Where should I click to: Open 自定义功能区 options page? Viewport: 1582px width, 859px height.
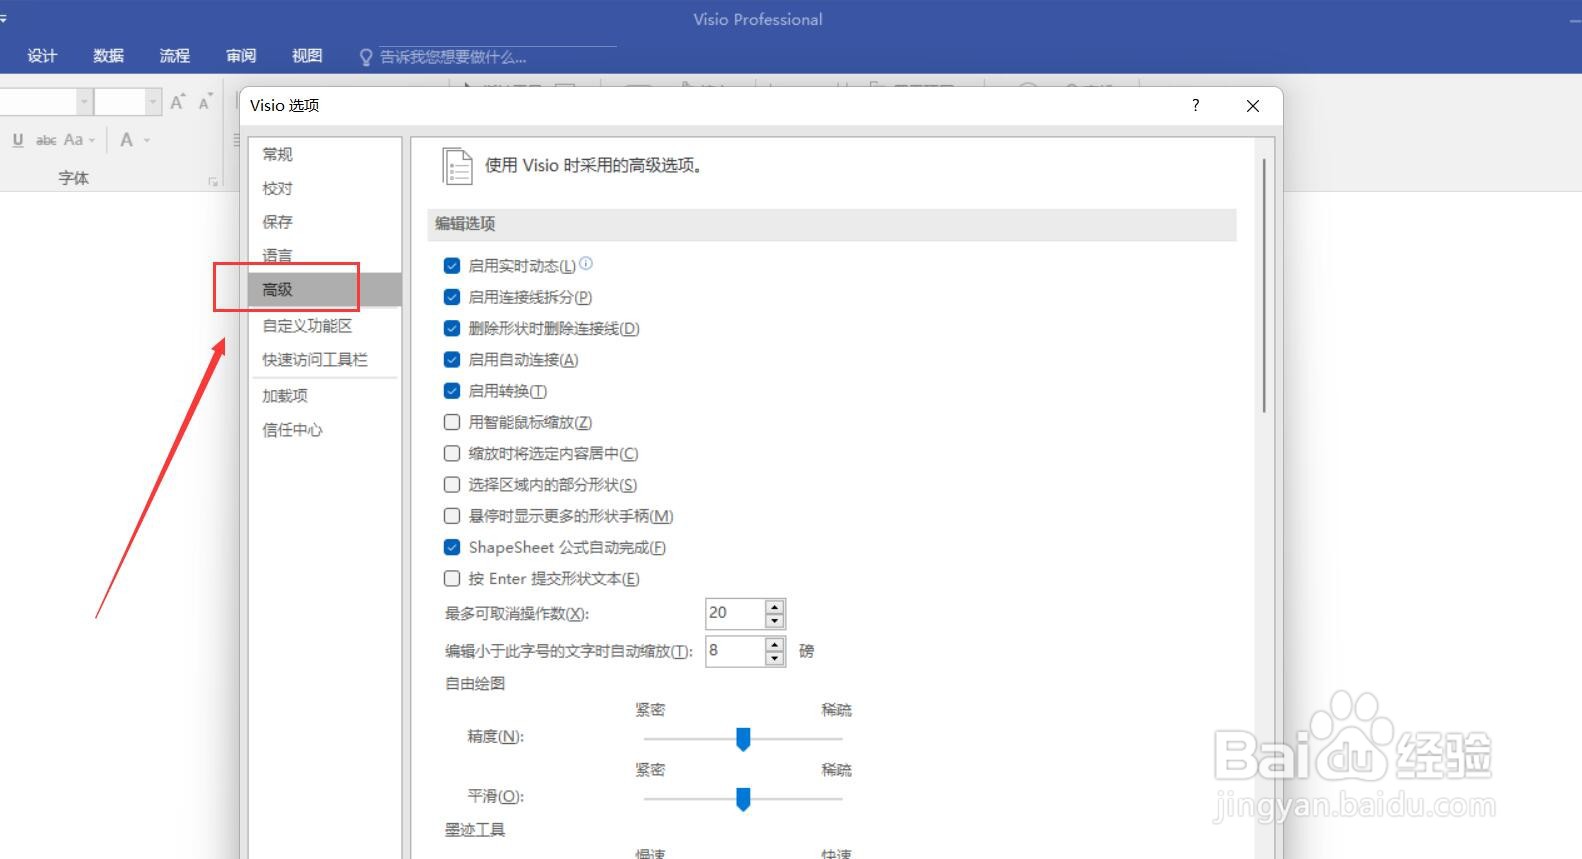pos(324,326)
